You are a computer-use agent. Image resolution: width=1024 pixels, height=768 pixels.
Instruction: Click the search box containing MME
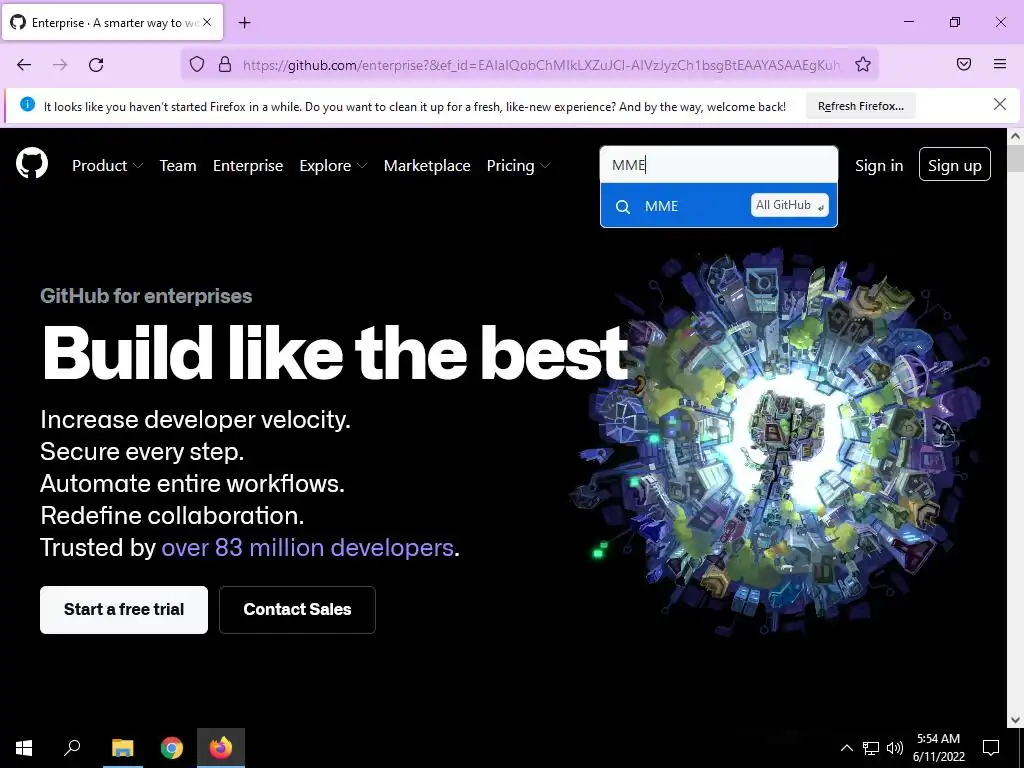coord(718,165)
